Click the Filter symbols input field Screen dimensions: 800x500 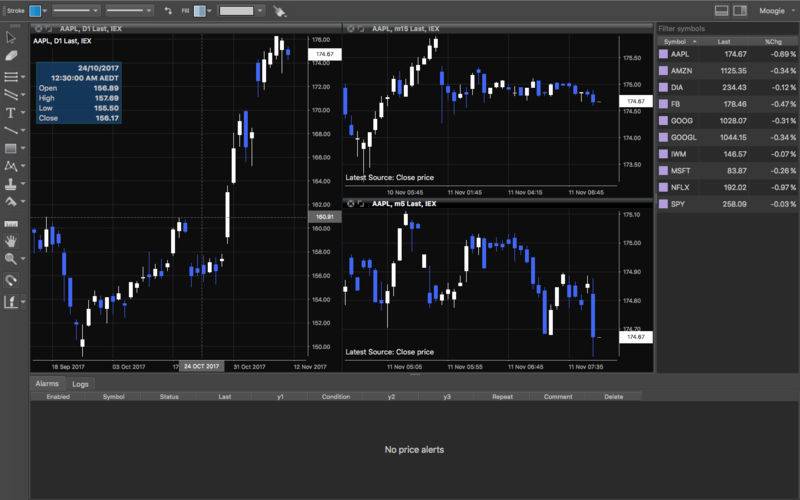727,29
